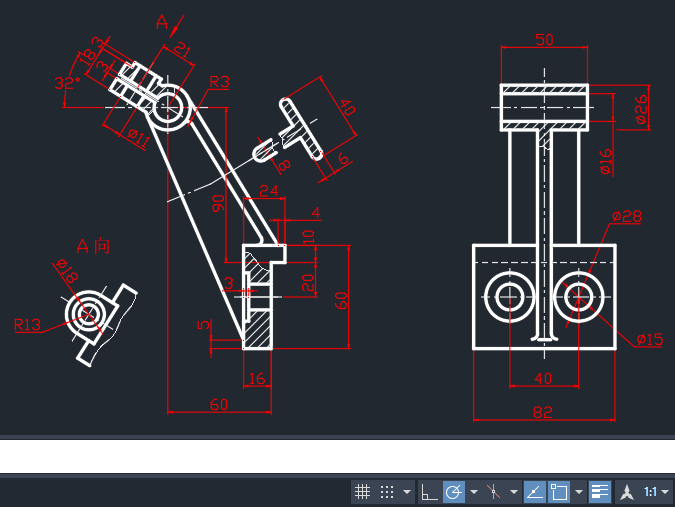
Task: Select the R13 radius dimension text
Action: (27, 324)
